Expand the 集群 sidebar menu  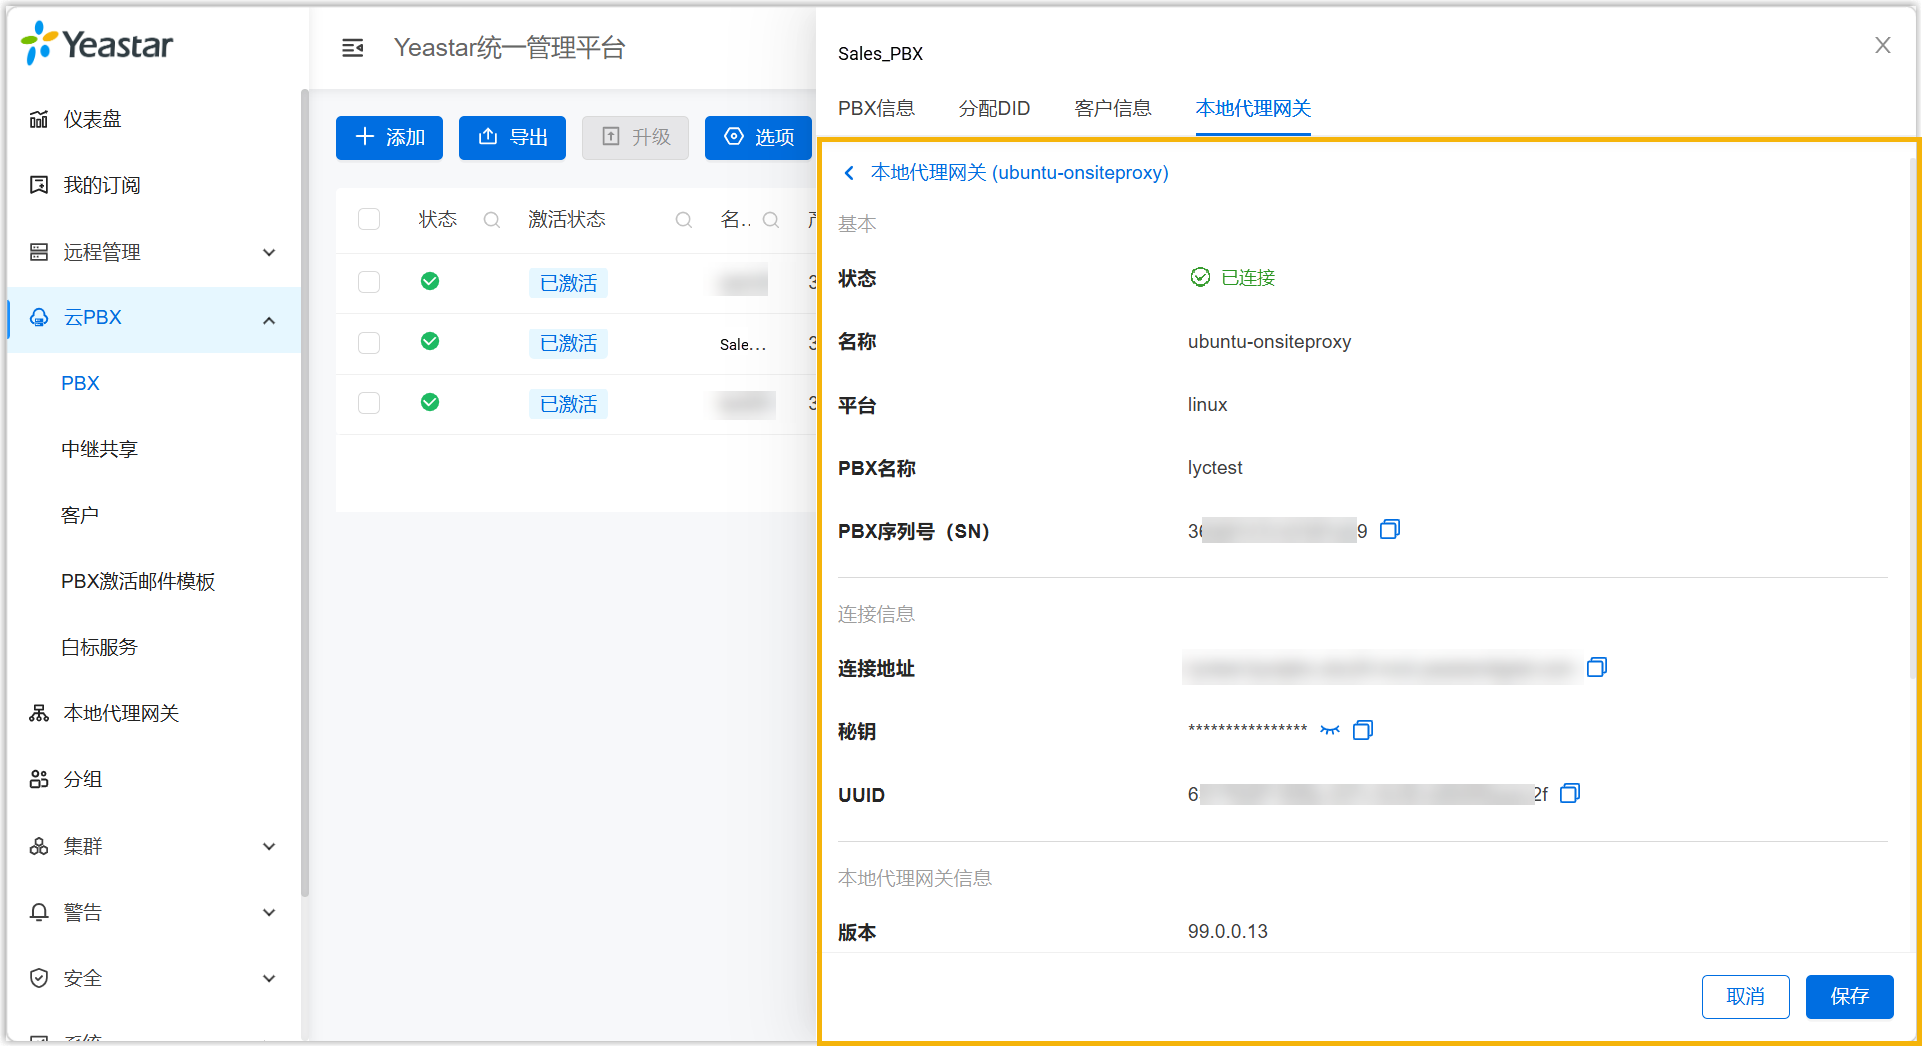pyautogui.click(x=268, y=846)
